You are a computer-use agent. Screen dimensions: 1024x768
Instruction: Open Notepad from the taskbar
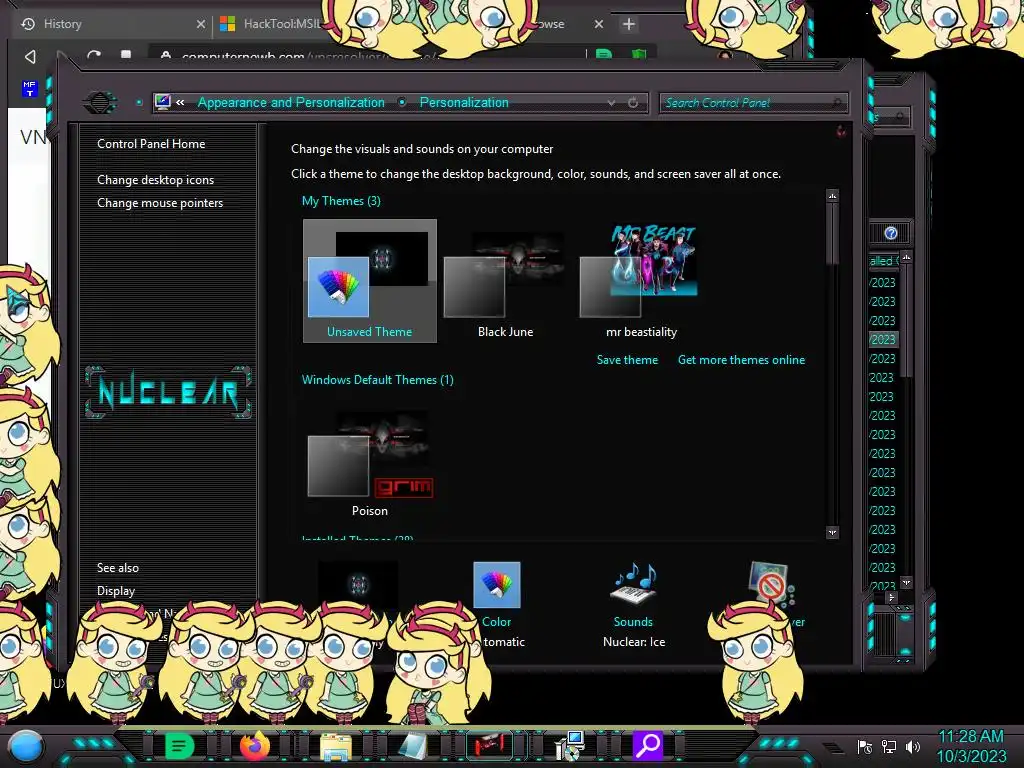click(x=413, y=746)
